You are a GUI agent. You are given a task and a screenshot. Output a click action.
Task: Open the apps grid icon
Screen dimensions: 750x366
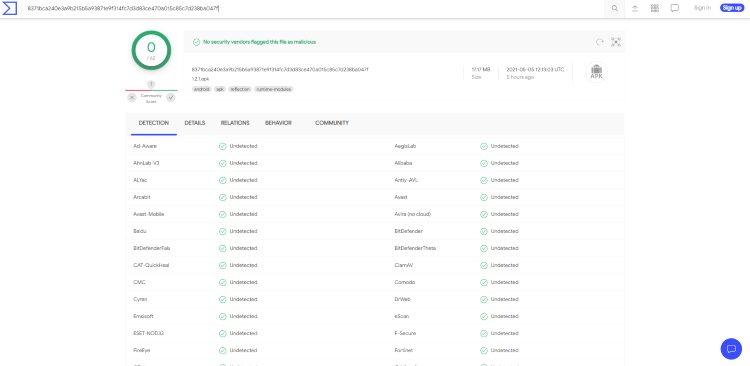655,8
